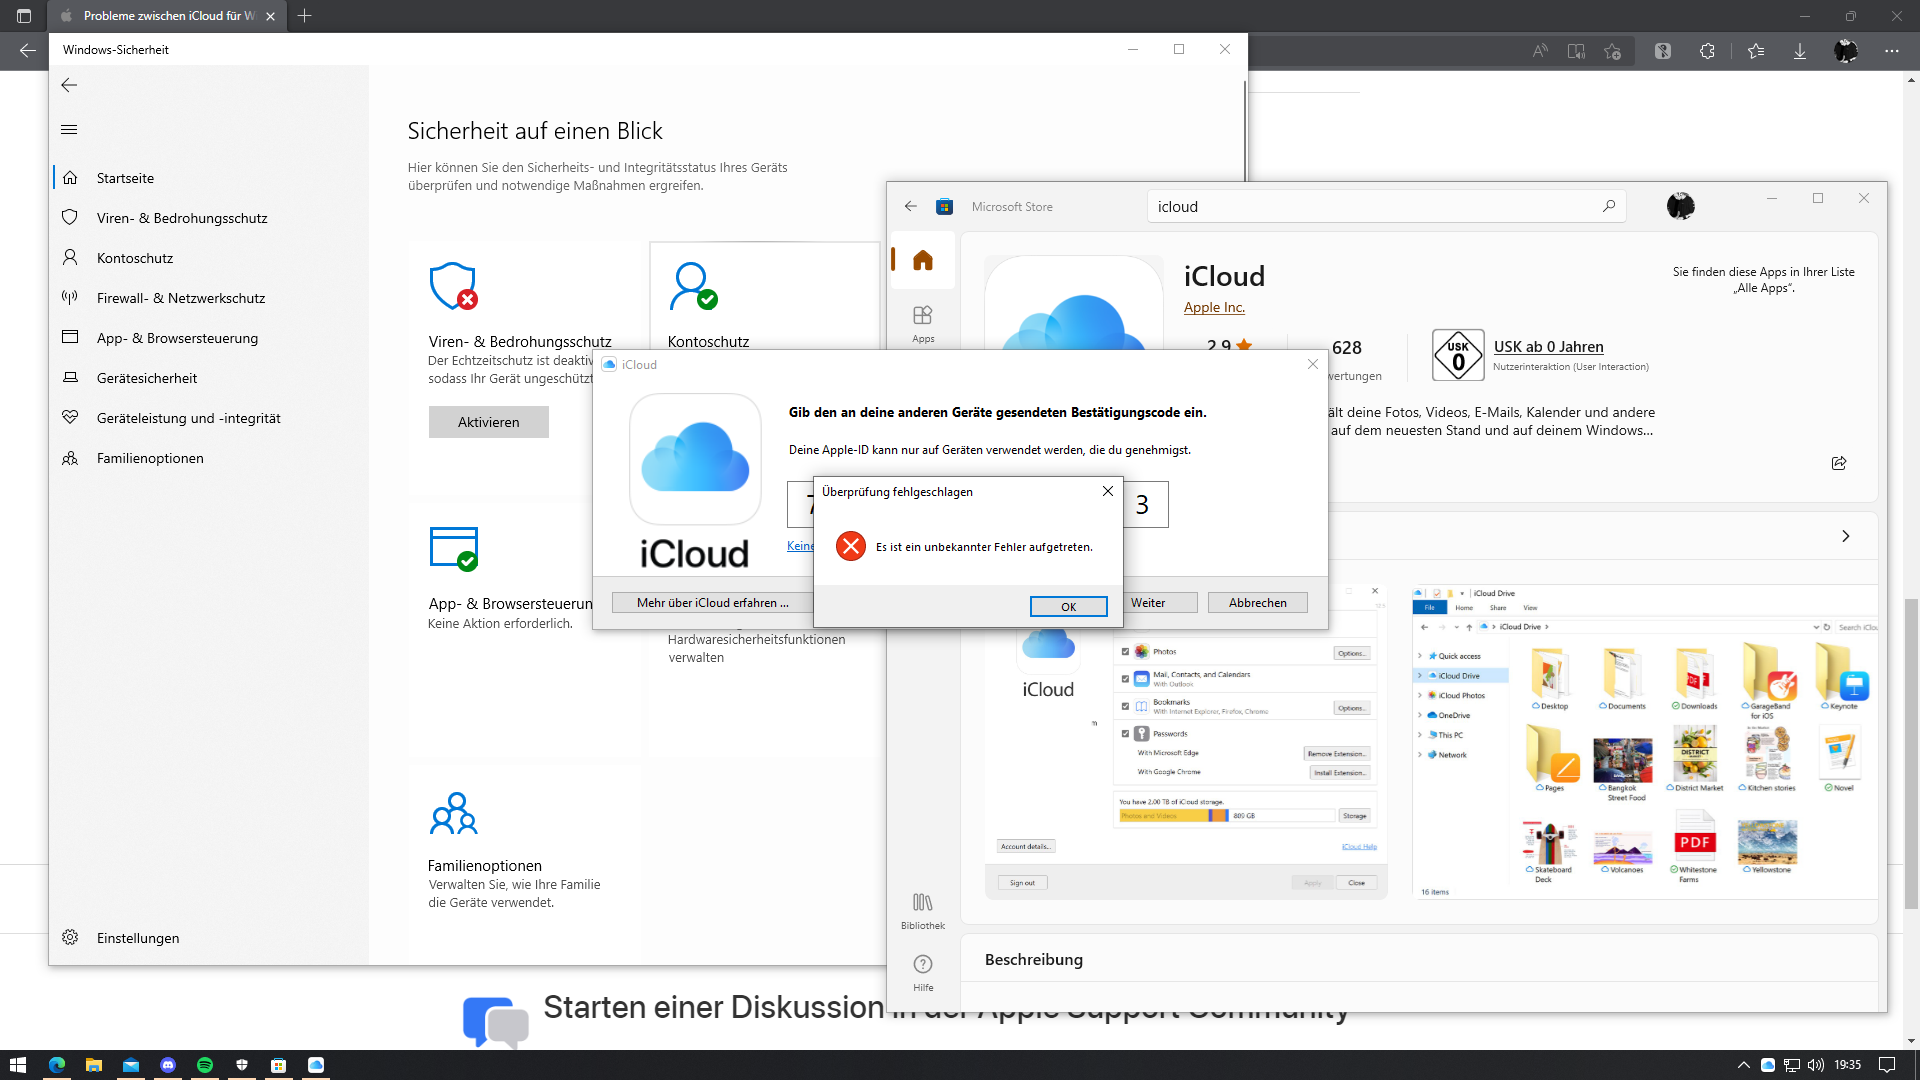Open Bibliothek in Microsoft Store sidebar
This screenshot has height=1080, width=1920.
pyautogui.click(x=922, y=910)
